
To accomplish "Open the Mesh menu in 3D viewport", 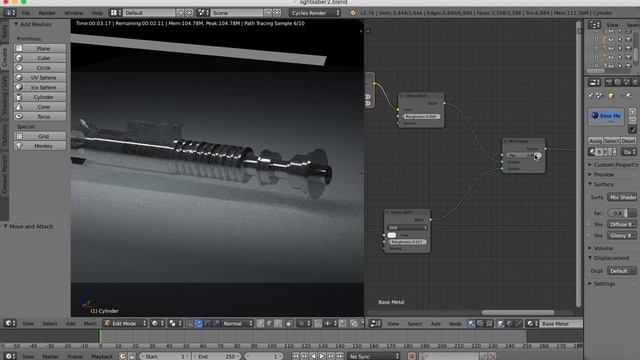I will [x=90, y=324].
